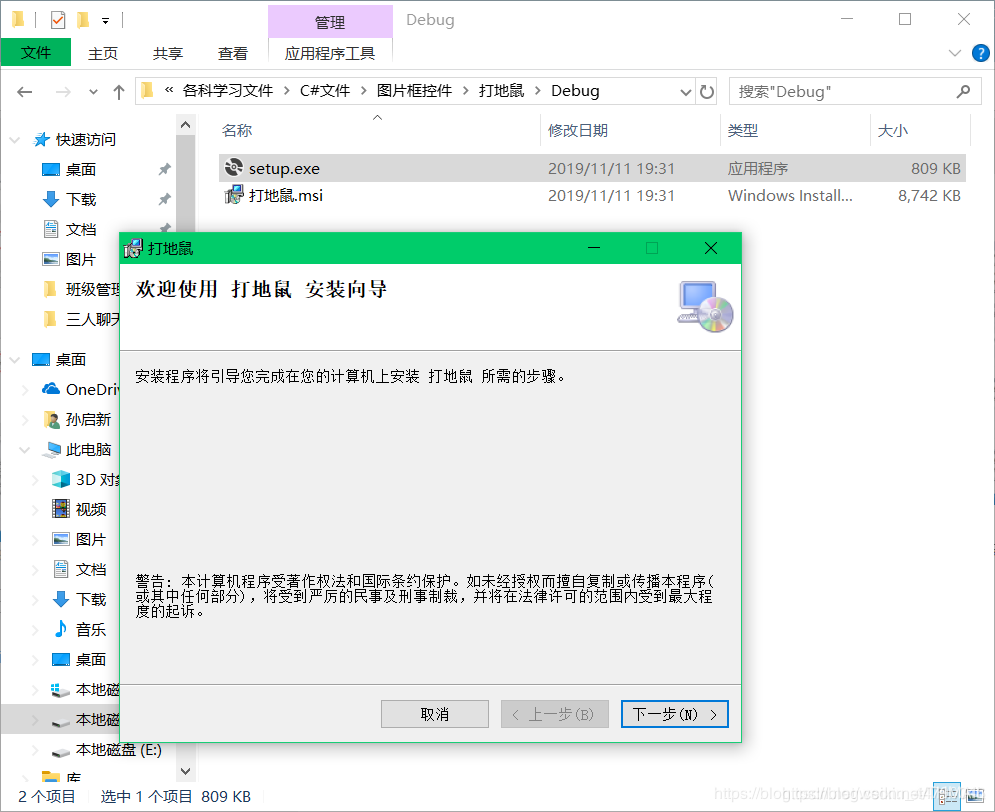Switch to the 查看 ribbon tab
The image size is (995, 812).
[x=232, y=53]
